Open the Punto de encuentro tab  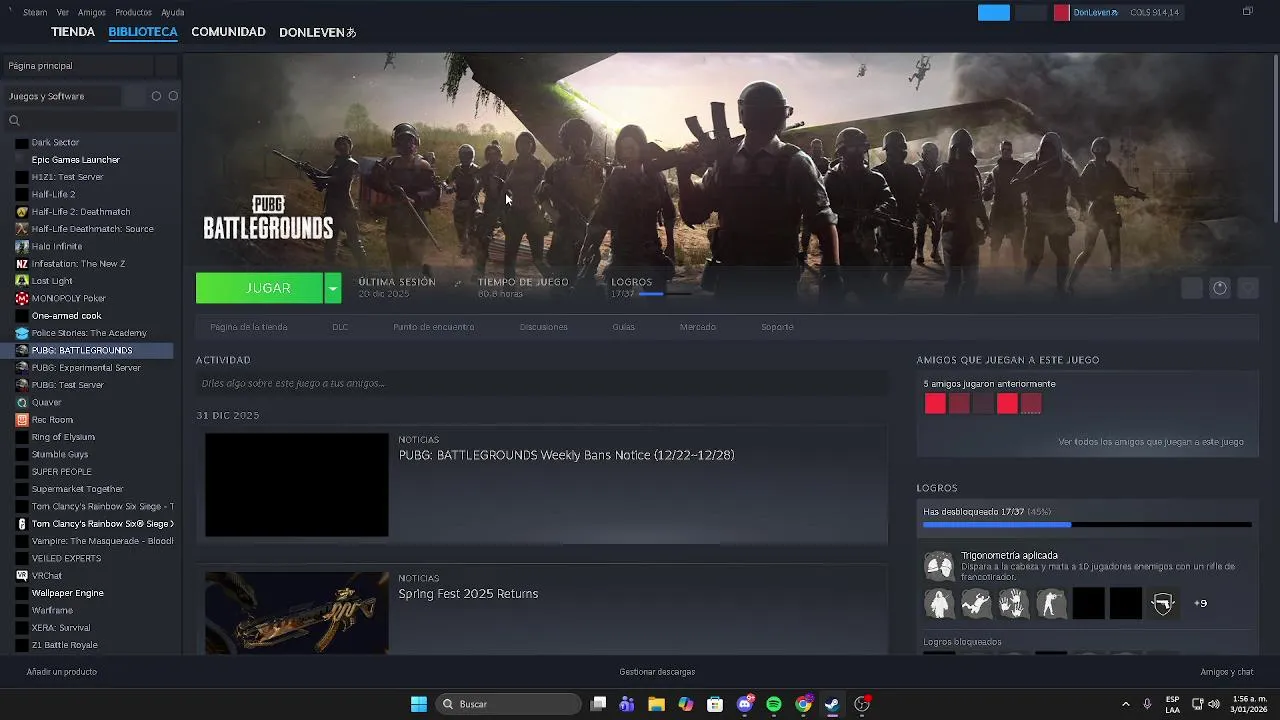pyautogui.click(x=434, y=327)
